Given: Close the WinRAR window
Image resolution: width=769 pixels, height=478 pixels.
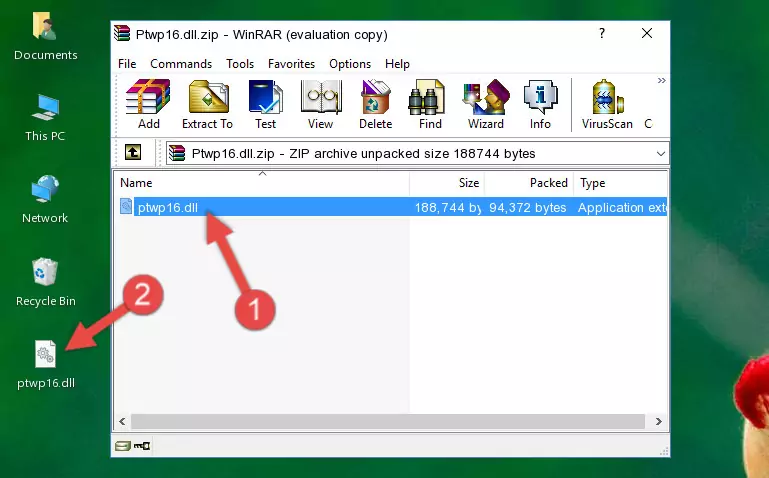Looking at the screenshot, I should click(x=647, y=33).
